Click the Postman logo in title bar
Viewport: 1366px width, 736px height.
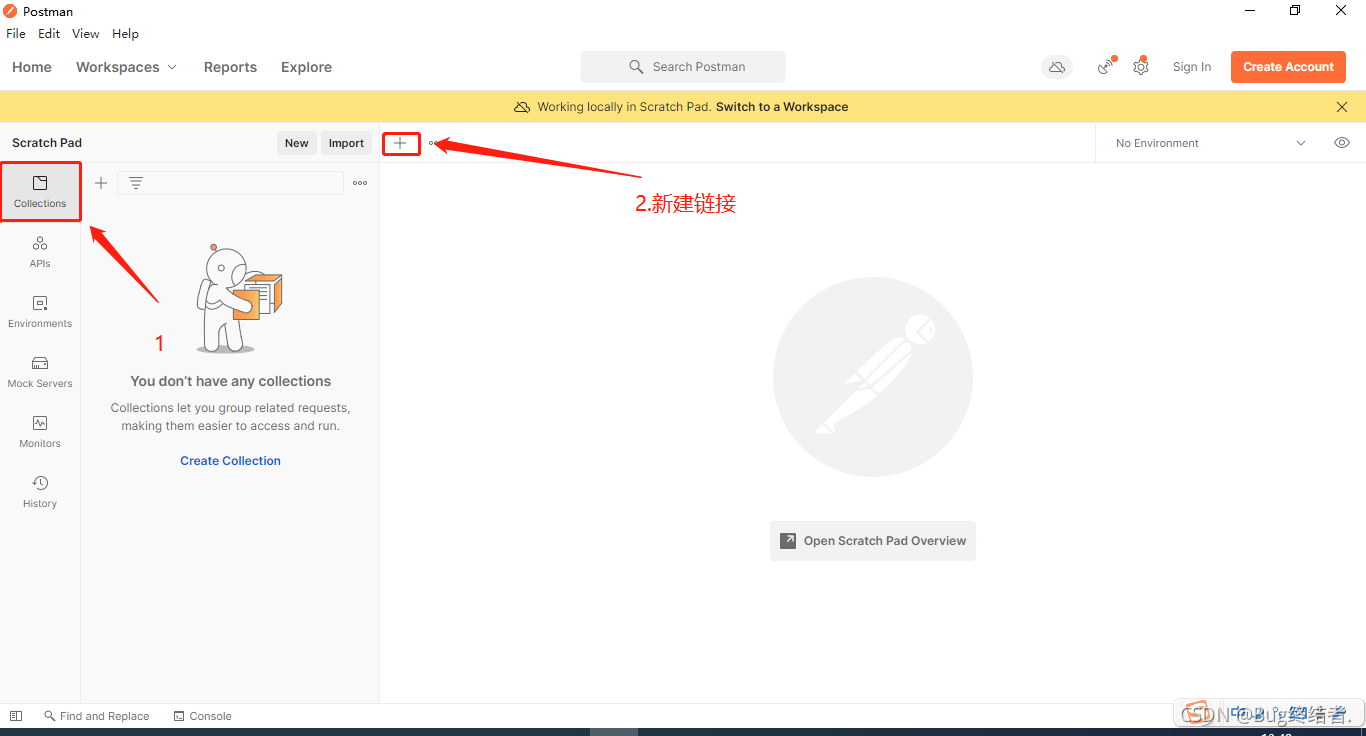[x=10, y=11]
